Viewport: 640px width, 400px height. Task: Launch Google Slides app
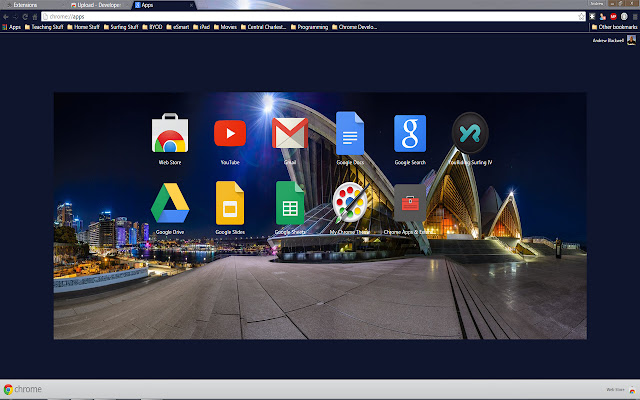(230, 204)
